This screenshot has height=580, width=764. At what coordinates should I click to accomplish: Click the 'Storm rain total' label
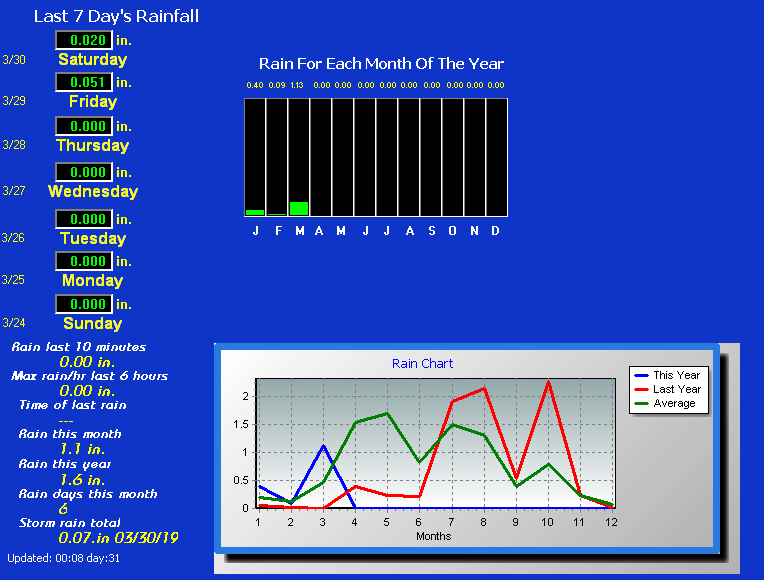pos(69,523)
